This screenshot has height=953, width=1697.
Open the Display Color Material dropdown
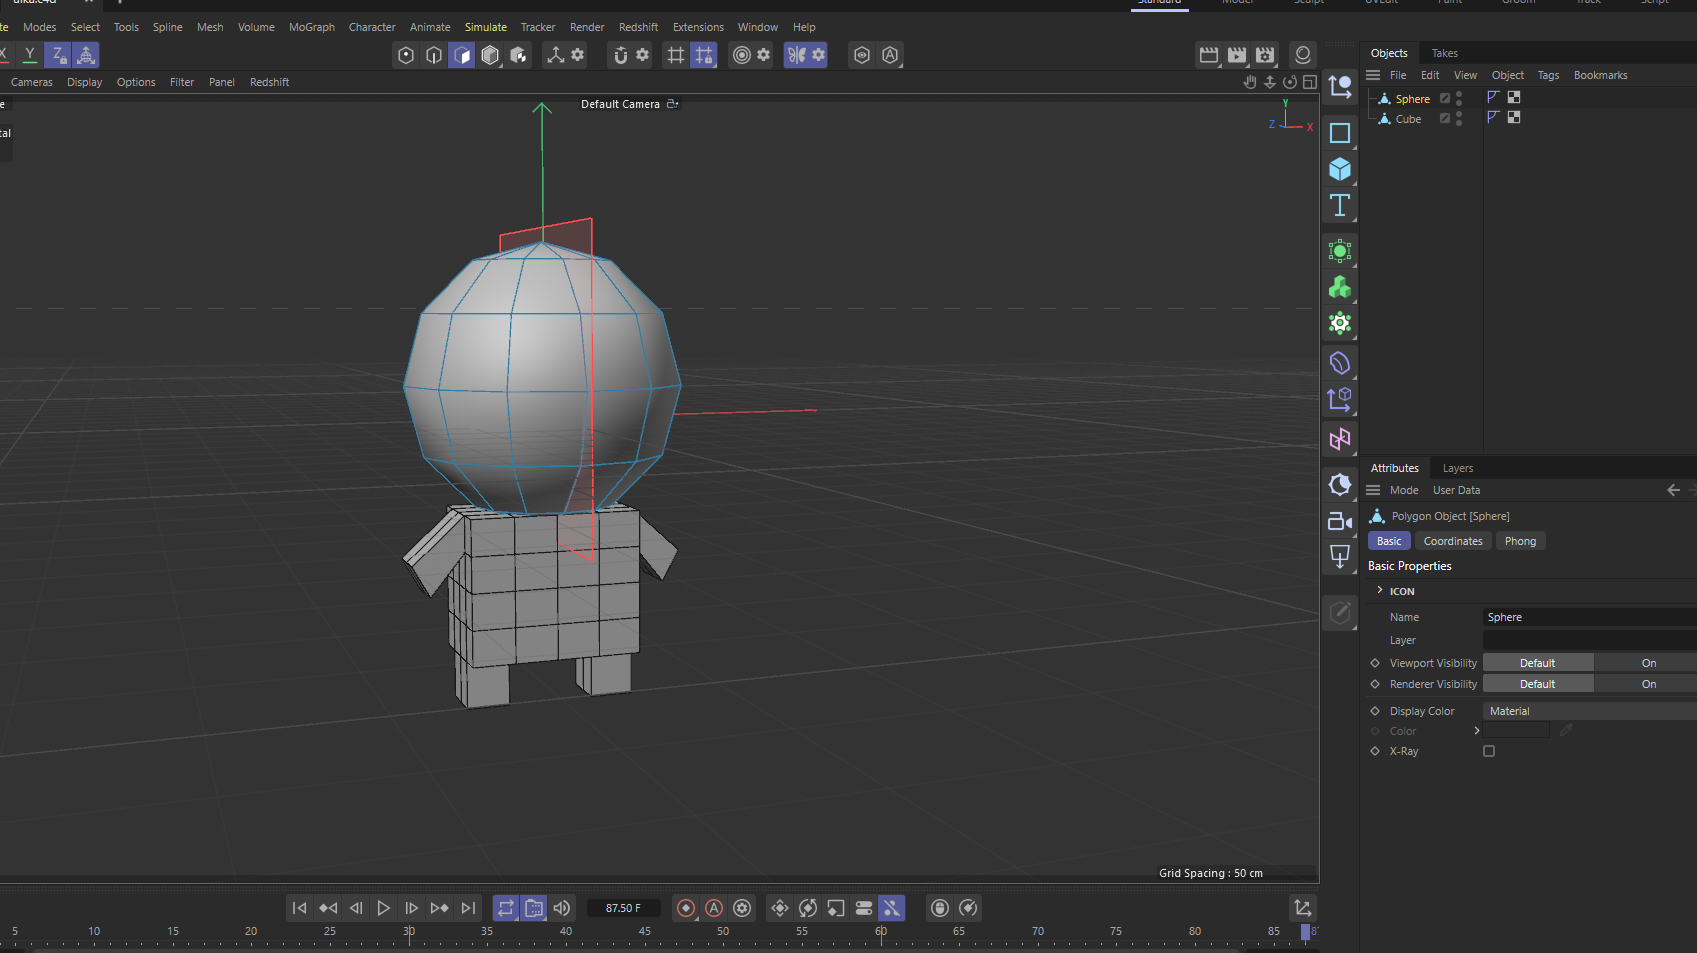click(1588, 711)
